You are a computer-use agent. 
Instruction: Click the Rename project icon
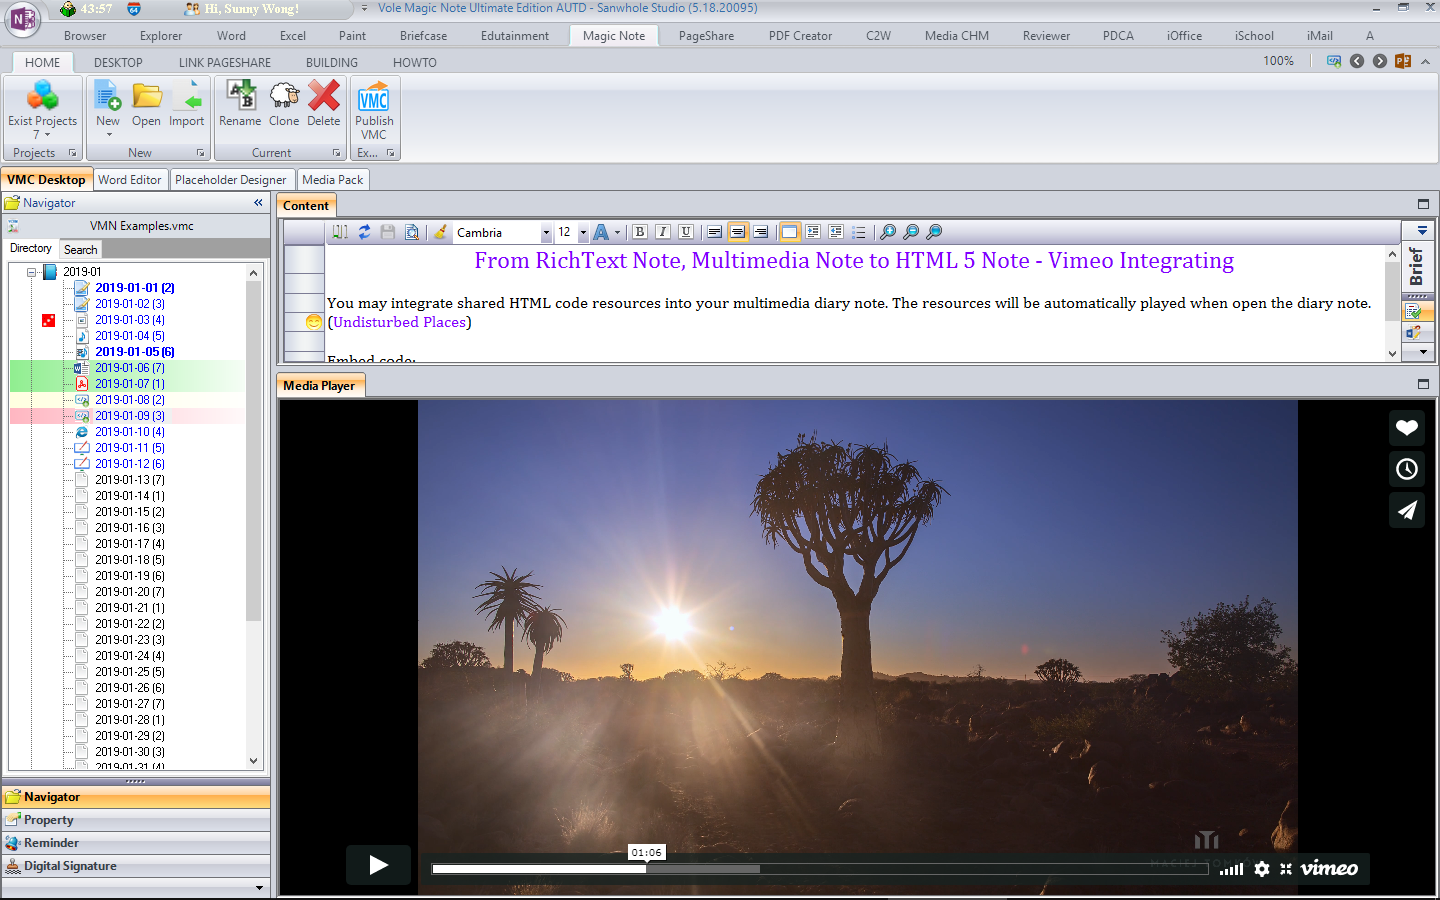[240, 104]
